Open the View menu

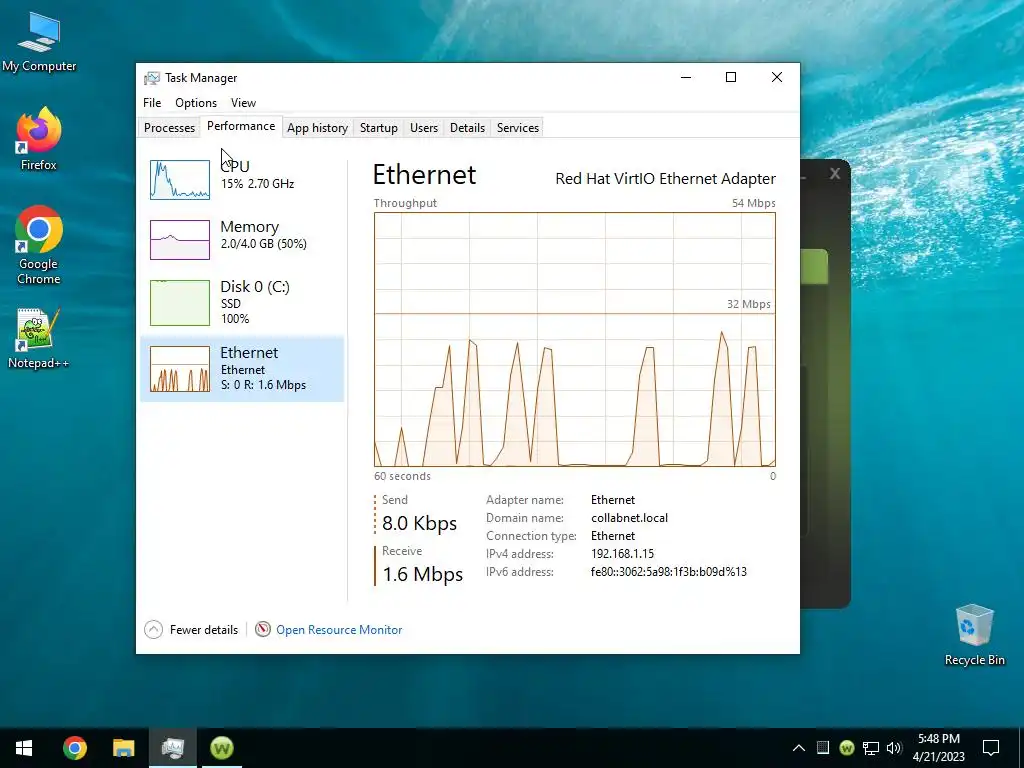tap(243, 103)
